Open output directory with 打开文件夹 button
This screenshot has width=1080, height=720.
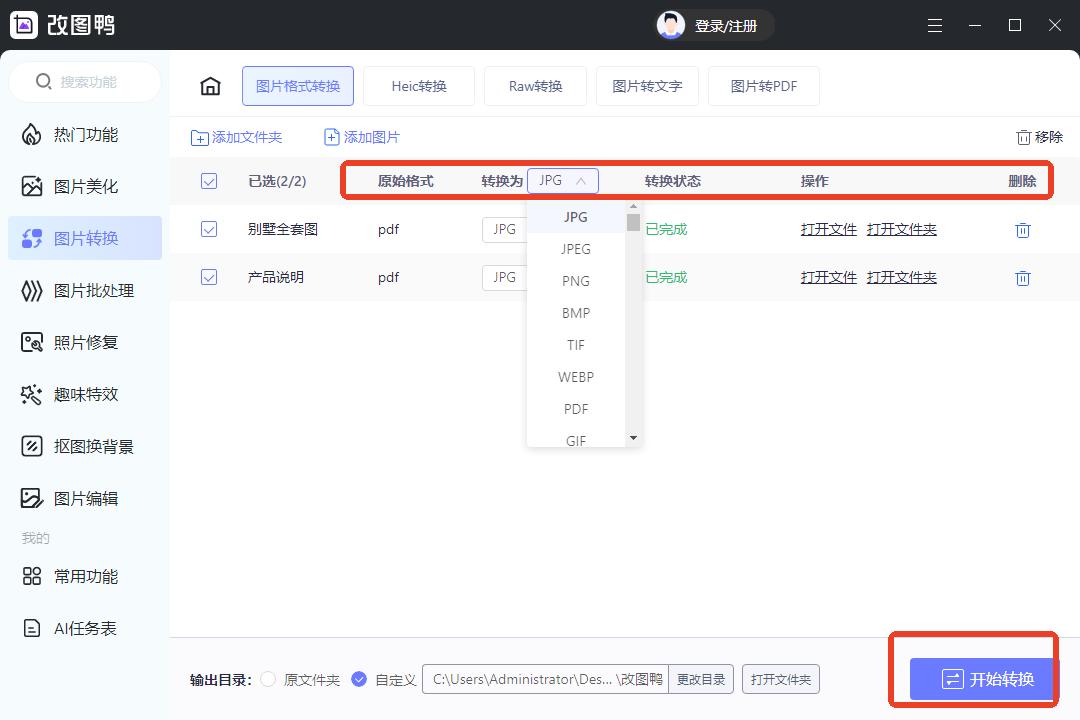[781, 679]
